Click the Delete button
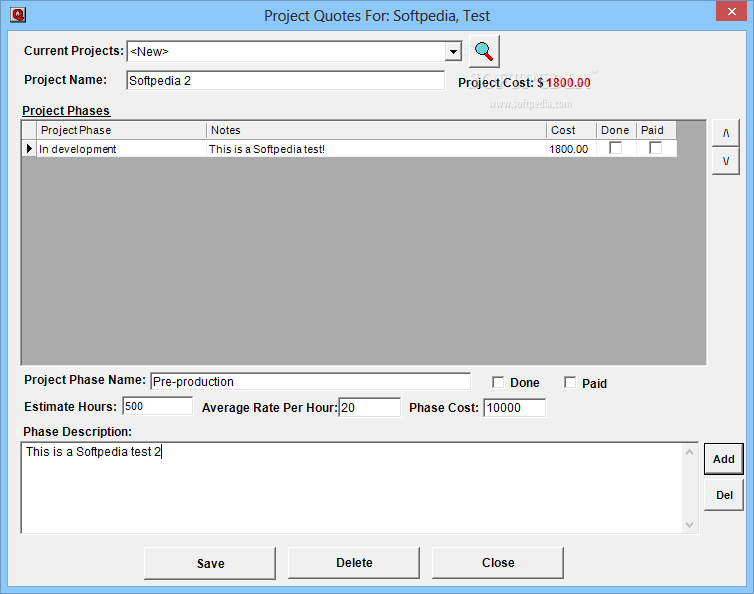Screen dimensions: 754x594 (x=354, y=563)
